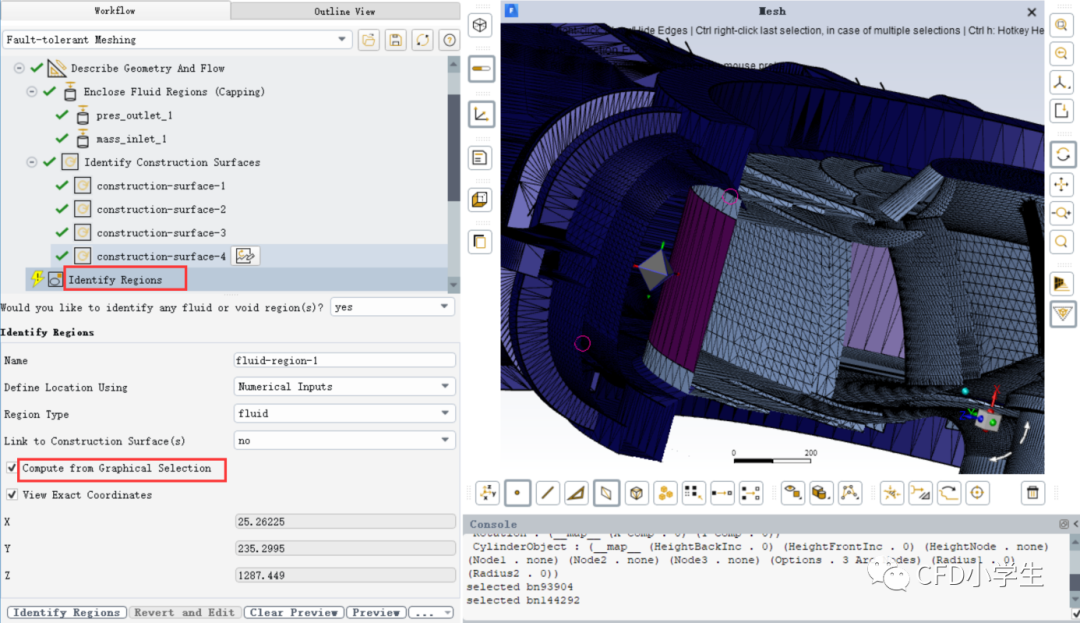Activate the pan view tool
Image resolution: width=1080 pixels, height=623 pixels.
1061,184
